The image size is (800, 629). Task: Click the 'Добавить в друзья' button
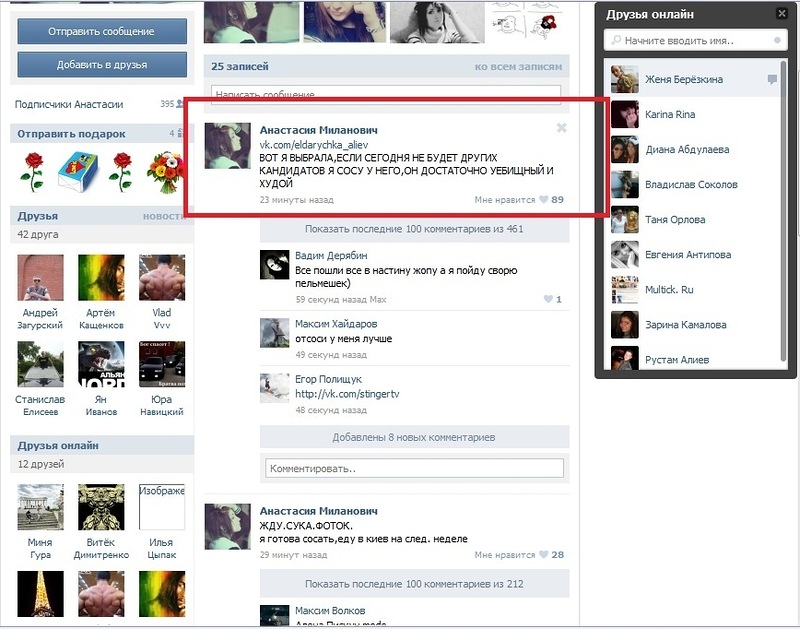(x=102, y=65)
